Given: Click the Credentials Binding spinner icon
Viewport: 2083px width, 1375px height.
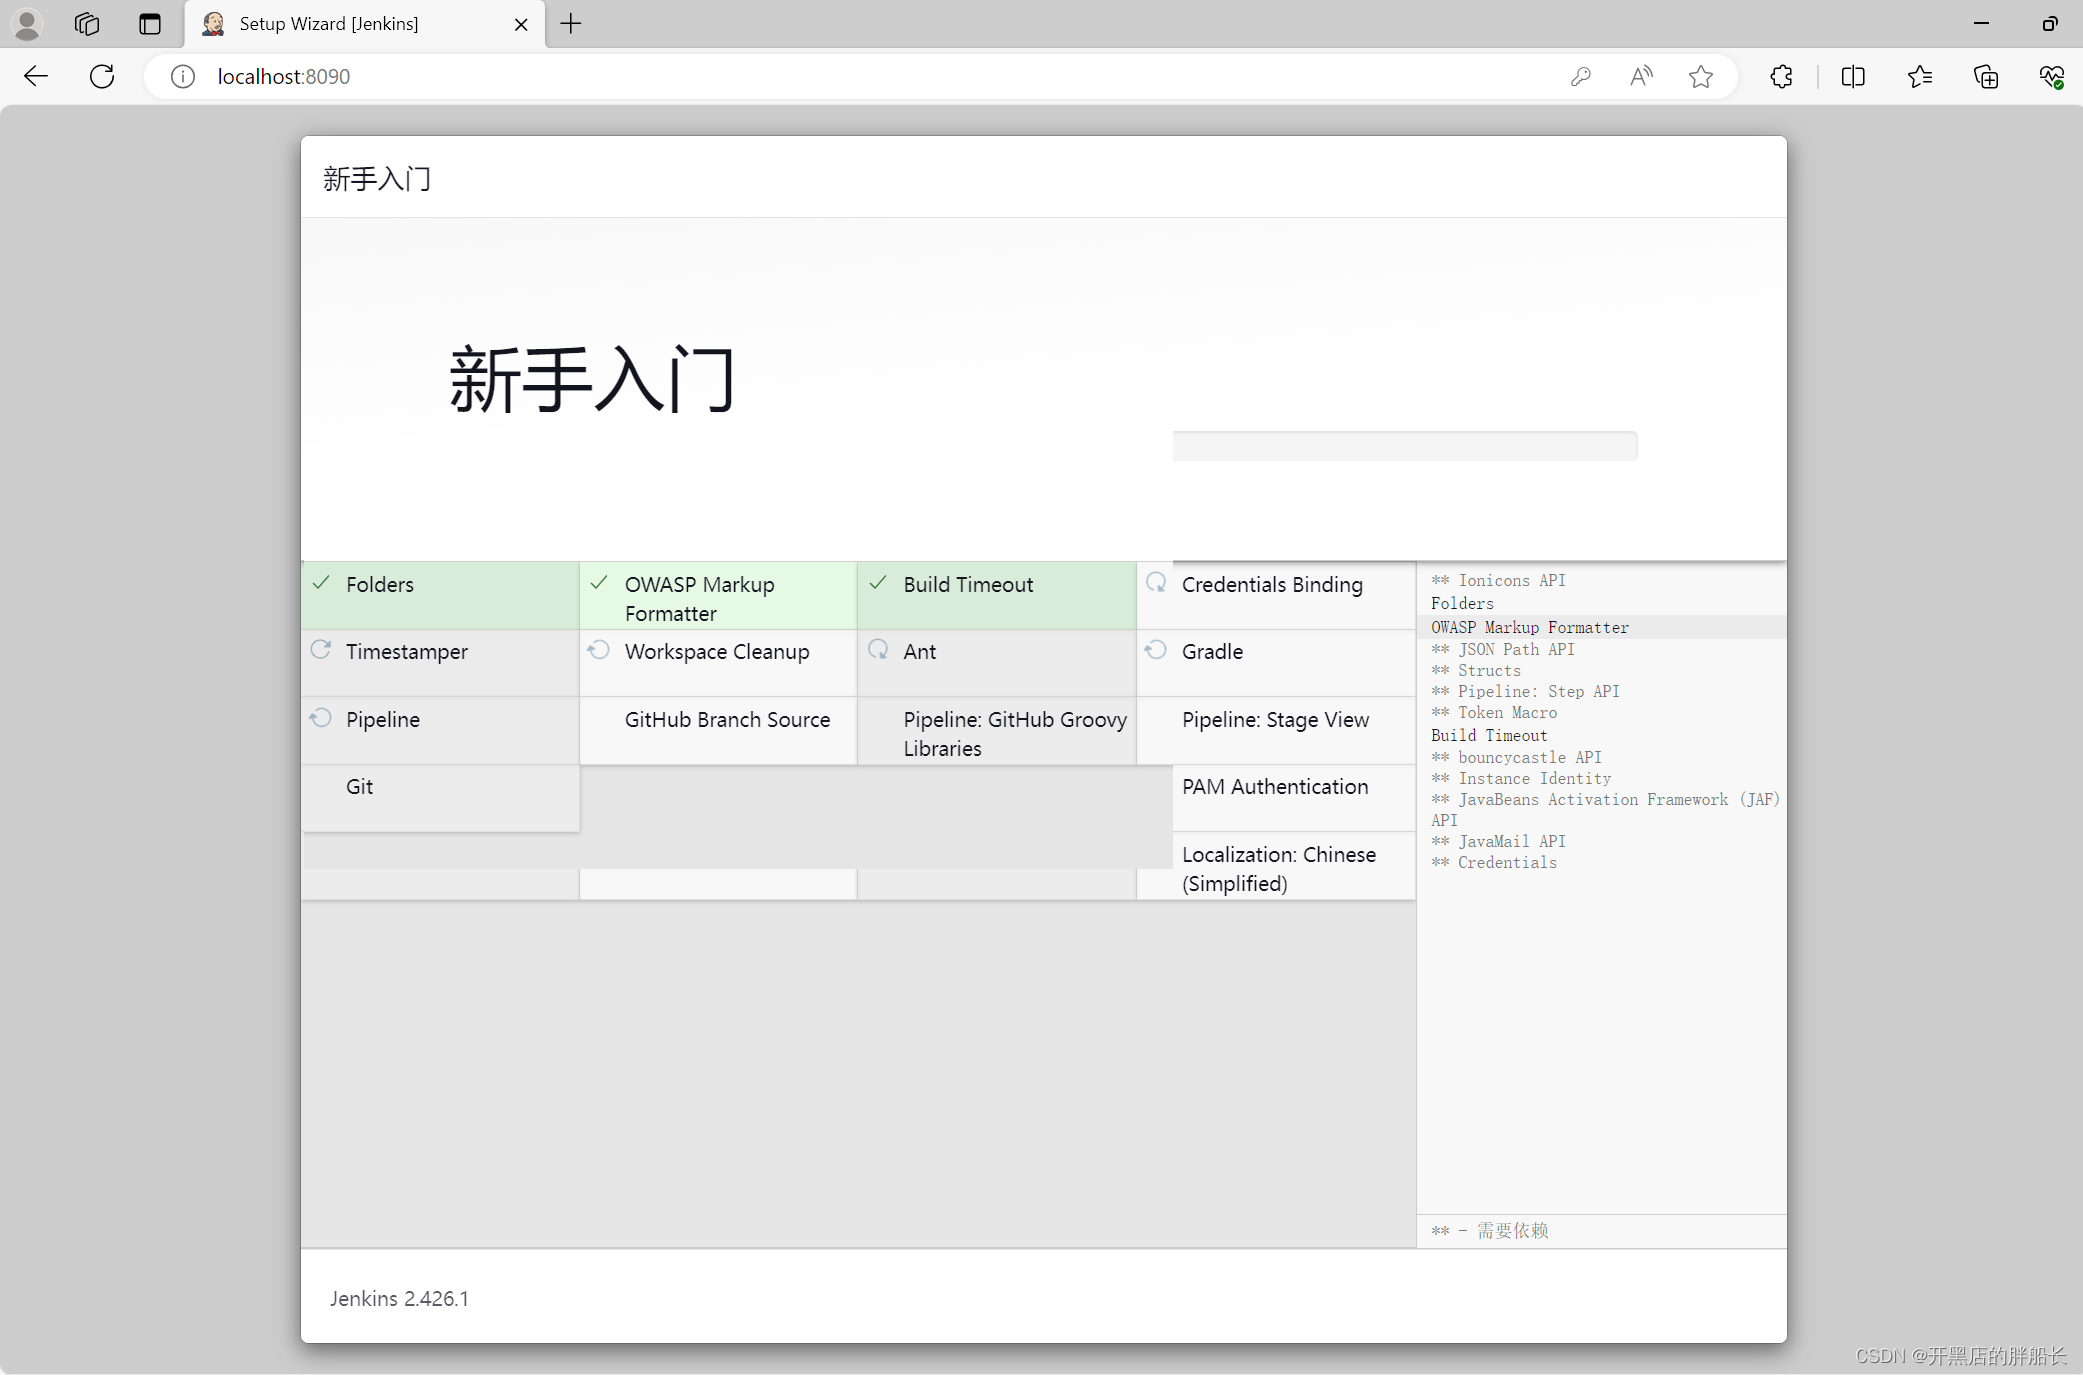Looking at the screenshot, I should [1156, 583].
